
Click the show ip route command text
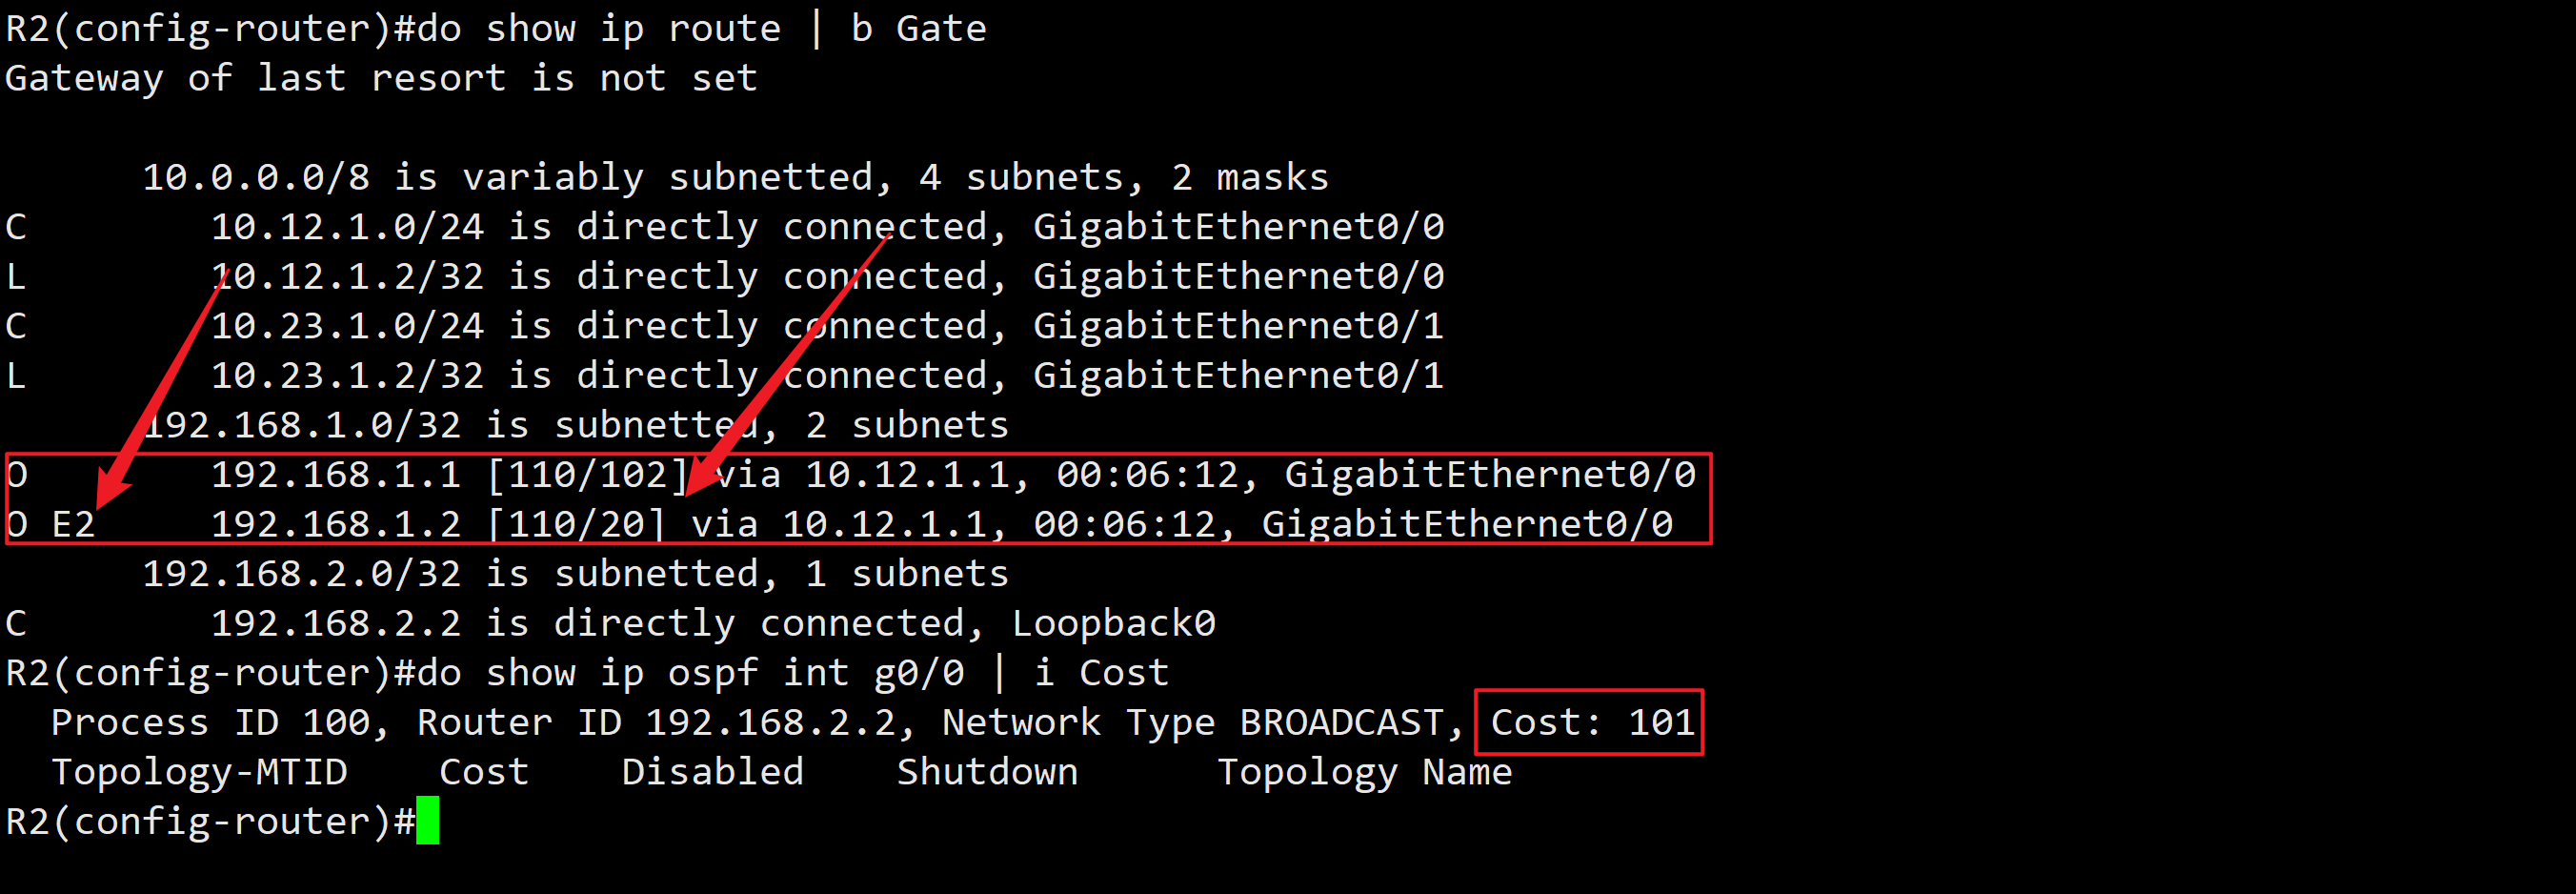(632, 28)
